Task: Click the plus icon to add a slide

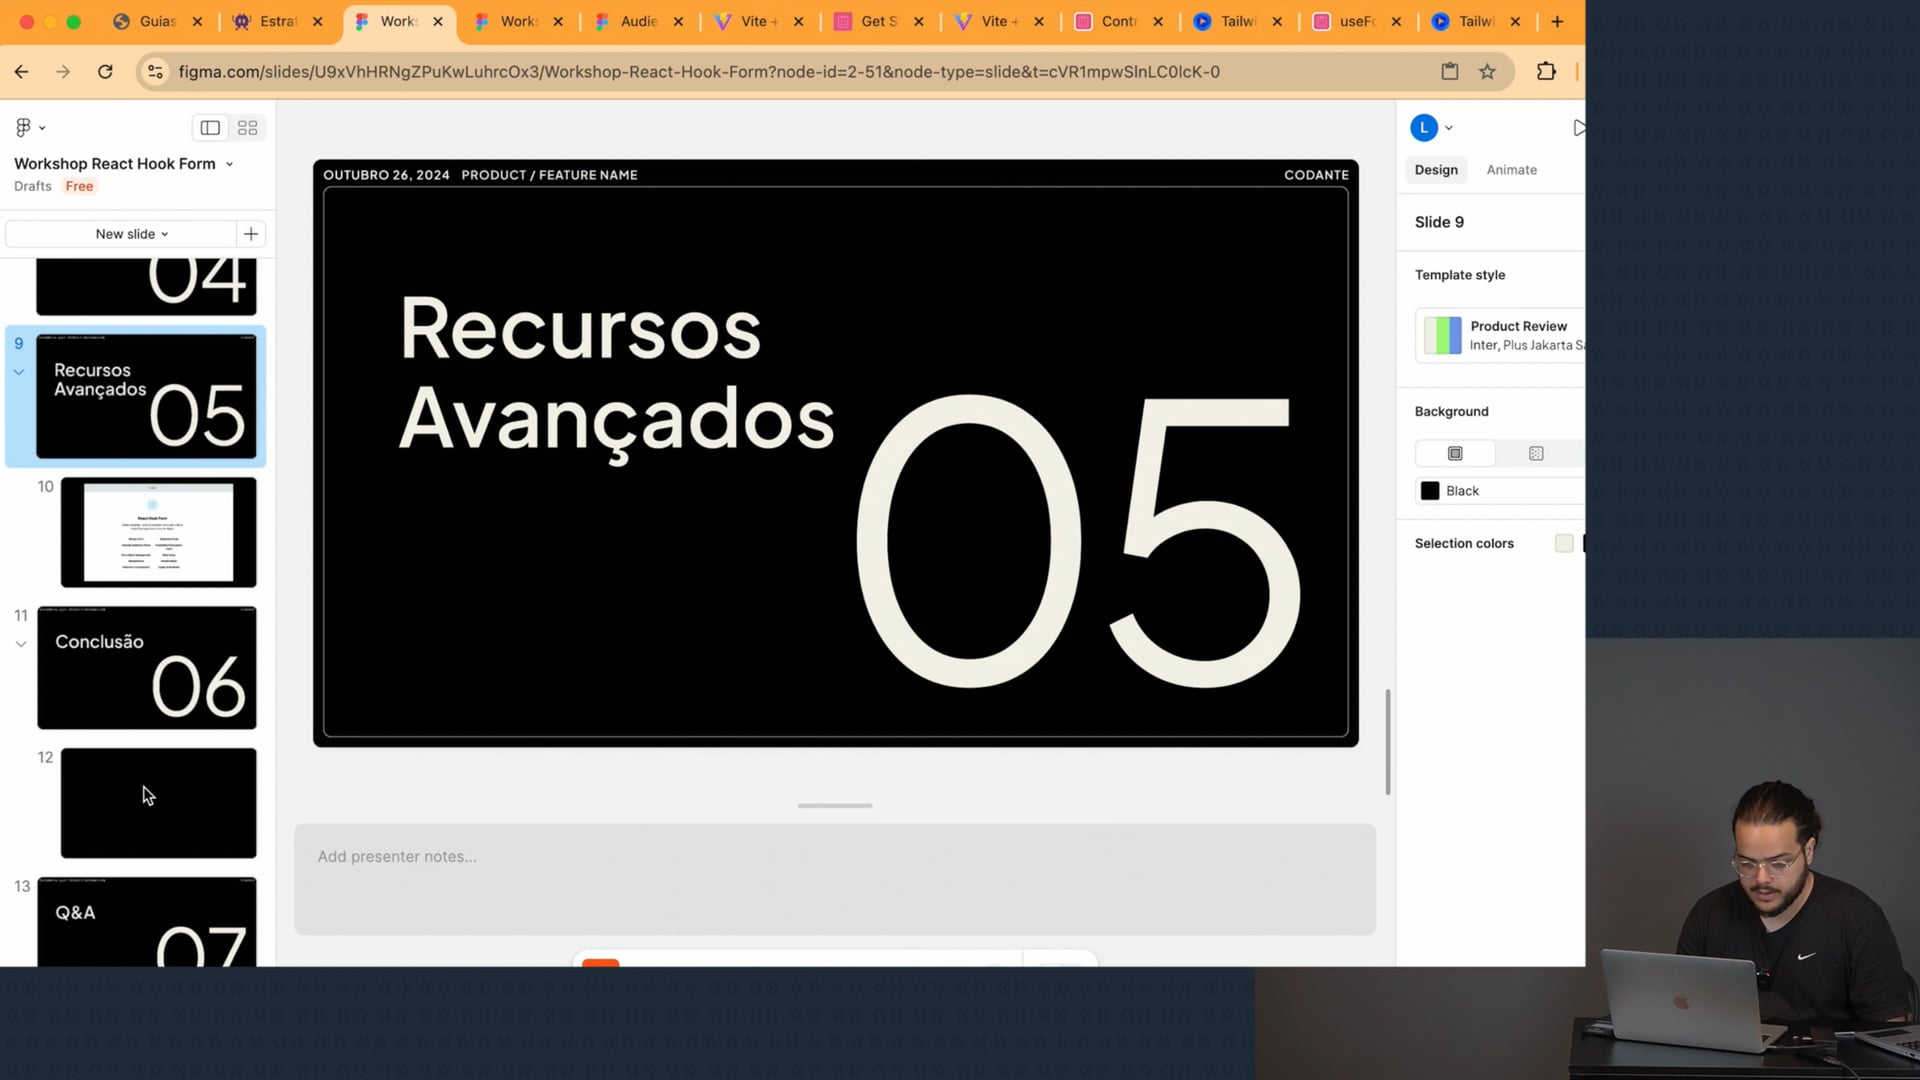Action: point(251,234)
